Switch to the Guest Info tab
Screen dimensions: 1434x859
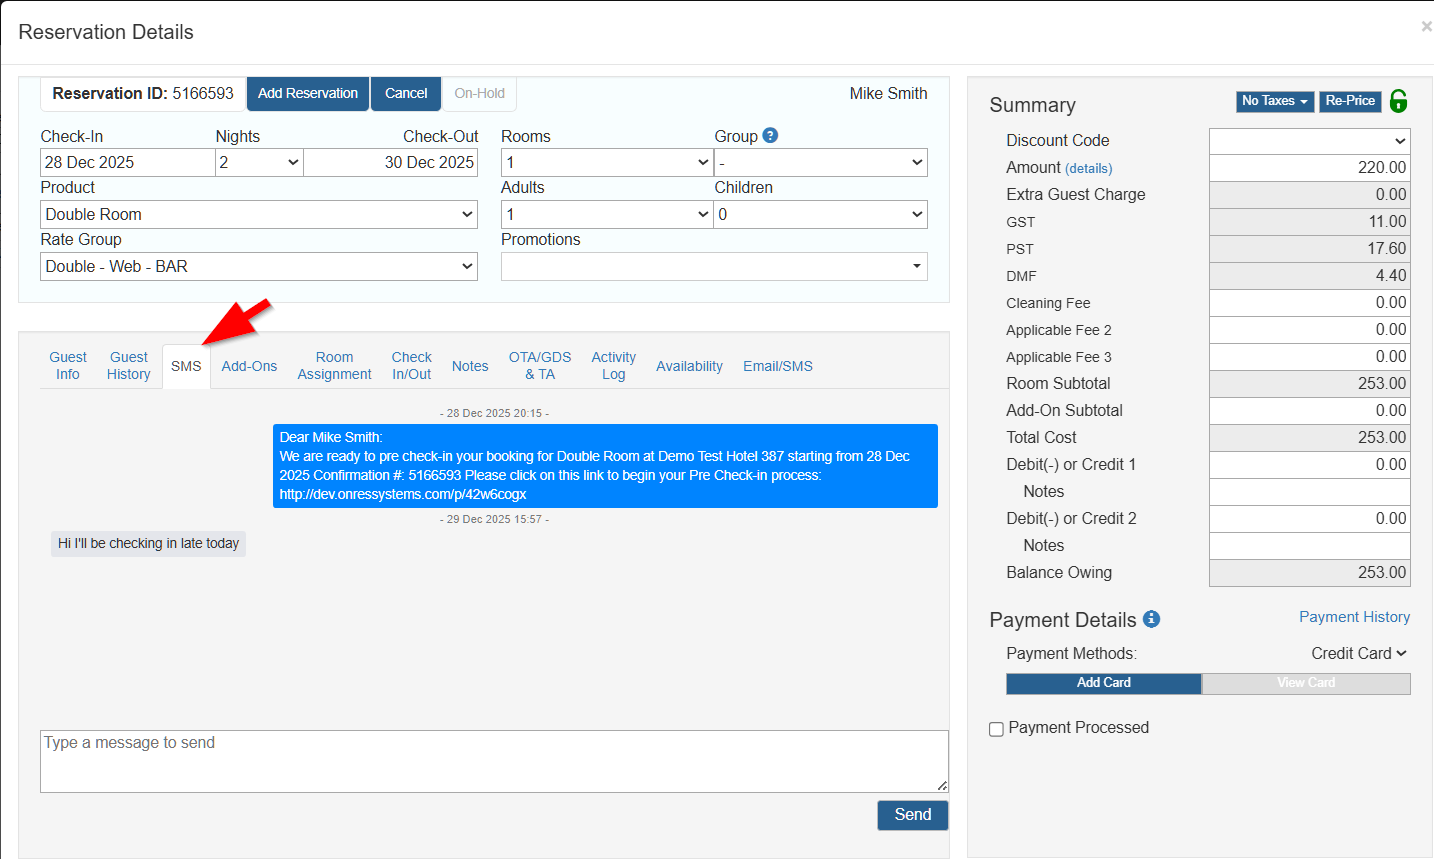click(68, 366)
